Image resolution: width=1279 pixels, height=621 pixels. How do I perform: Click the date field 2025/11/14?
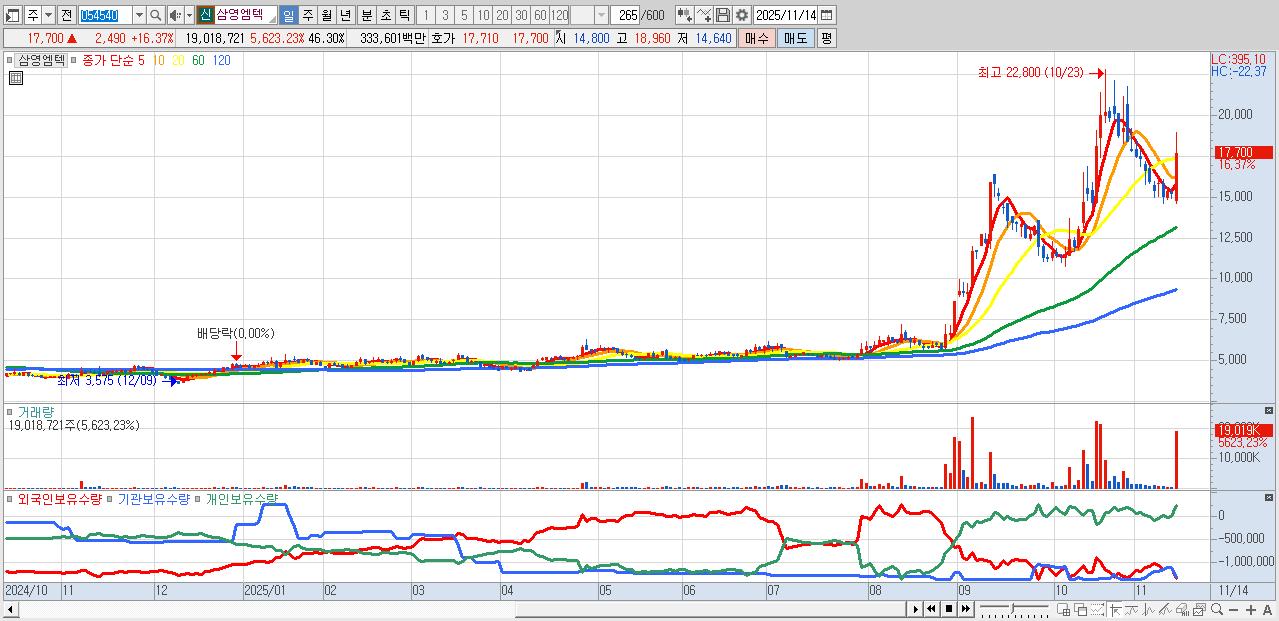click(x=787, y=15)
